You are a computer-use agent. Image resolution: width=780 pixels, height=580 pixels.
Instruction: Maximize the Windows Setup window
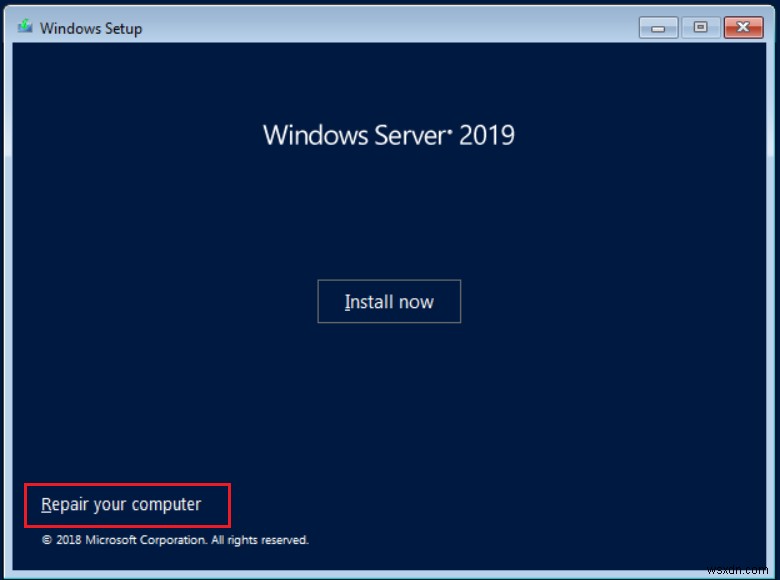[x=700, y=28]
